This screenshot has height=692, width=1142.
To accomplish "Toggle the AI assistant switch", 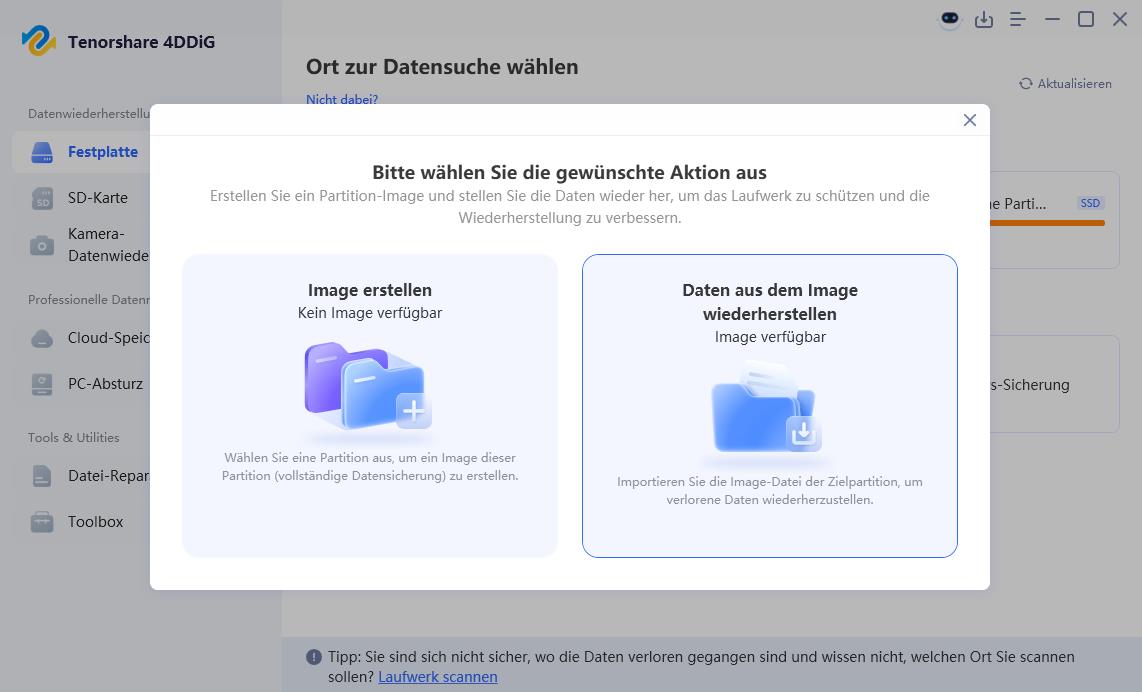I will point(949,19).
